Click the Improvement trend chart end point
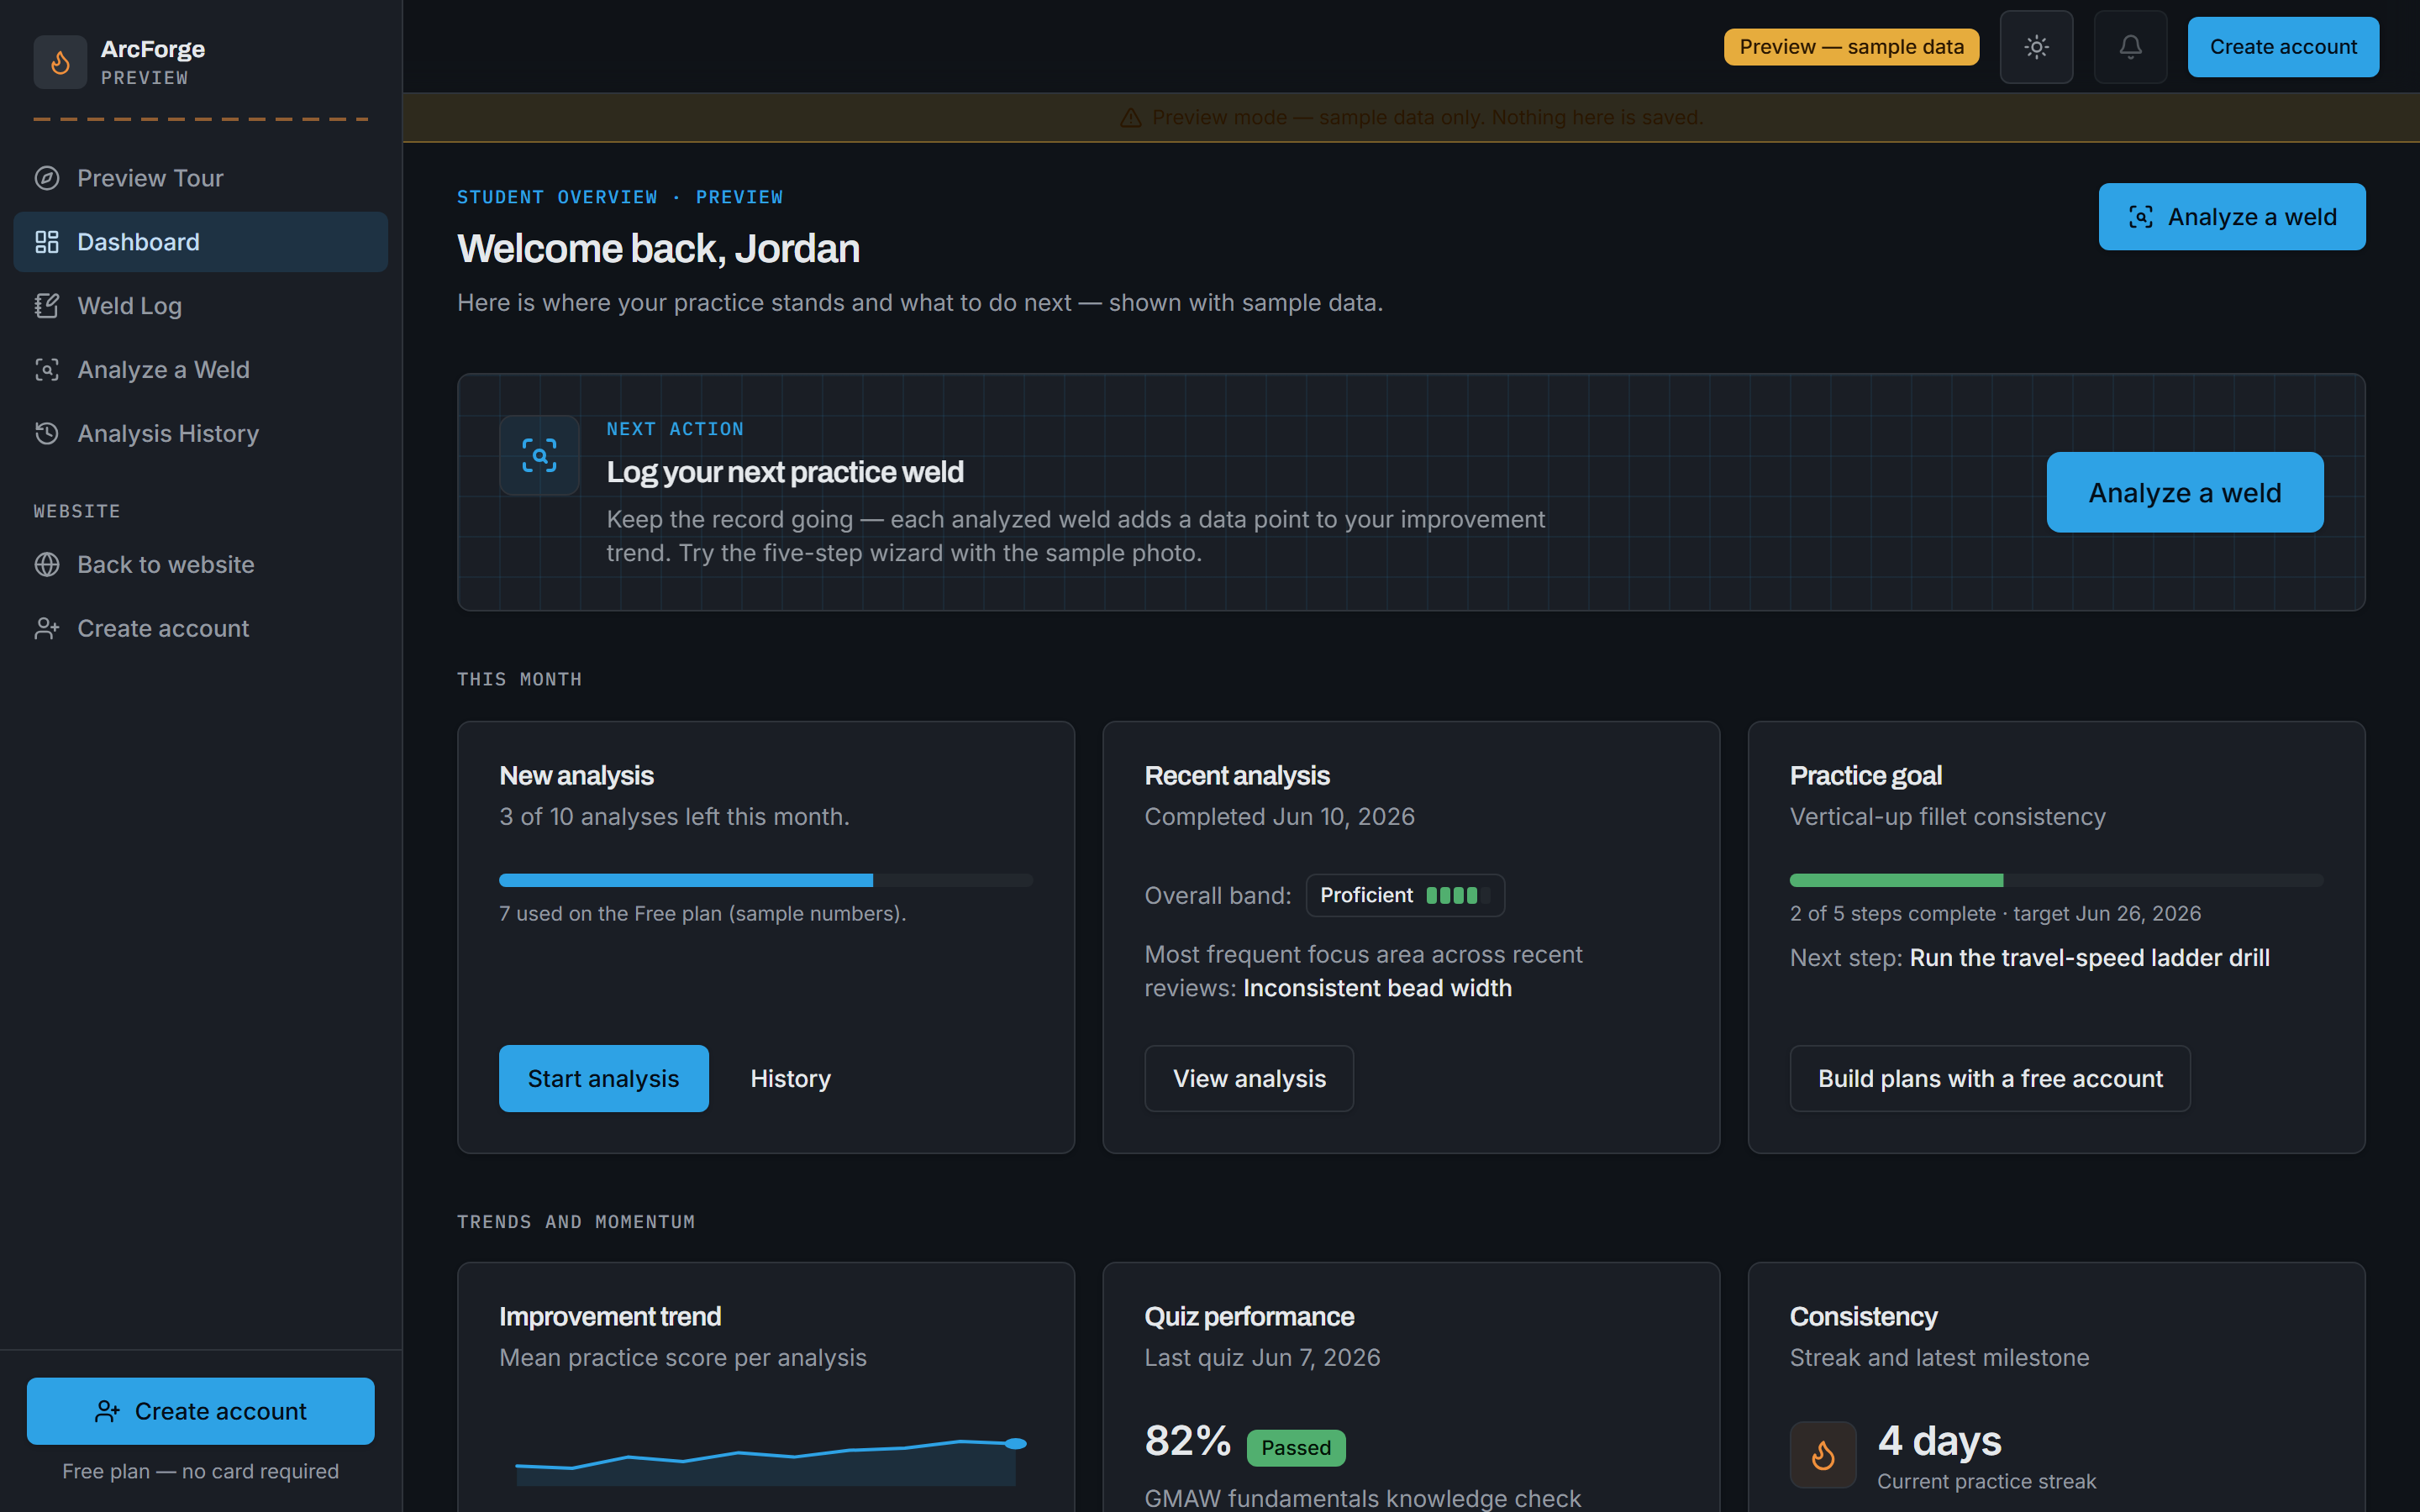Image resolution: width=2420 pixels, height=1512 pixels. [1015, 1443]
